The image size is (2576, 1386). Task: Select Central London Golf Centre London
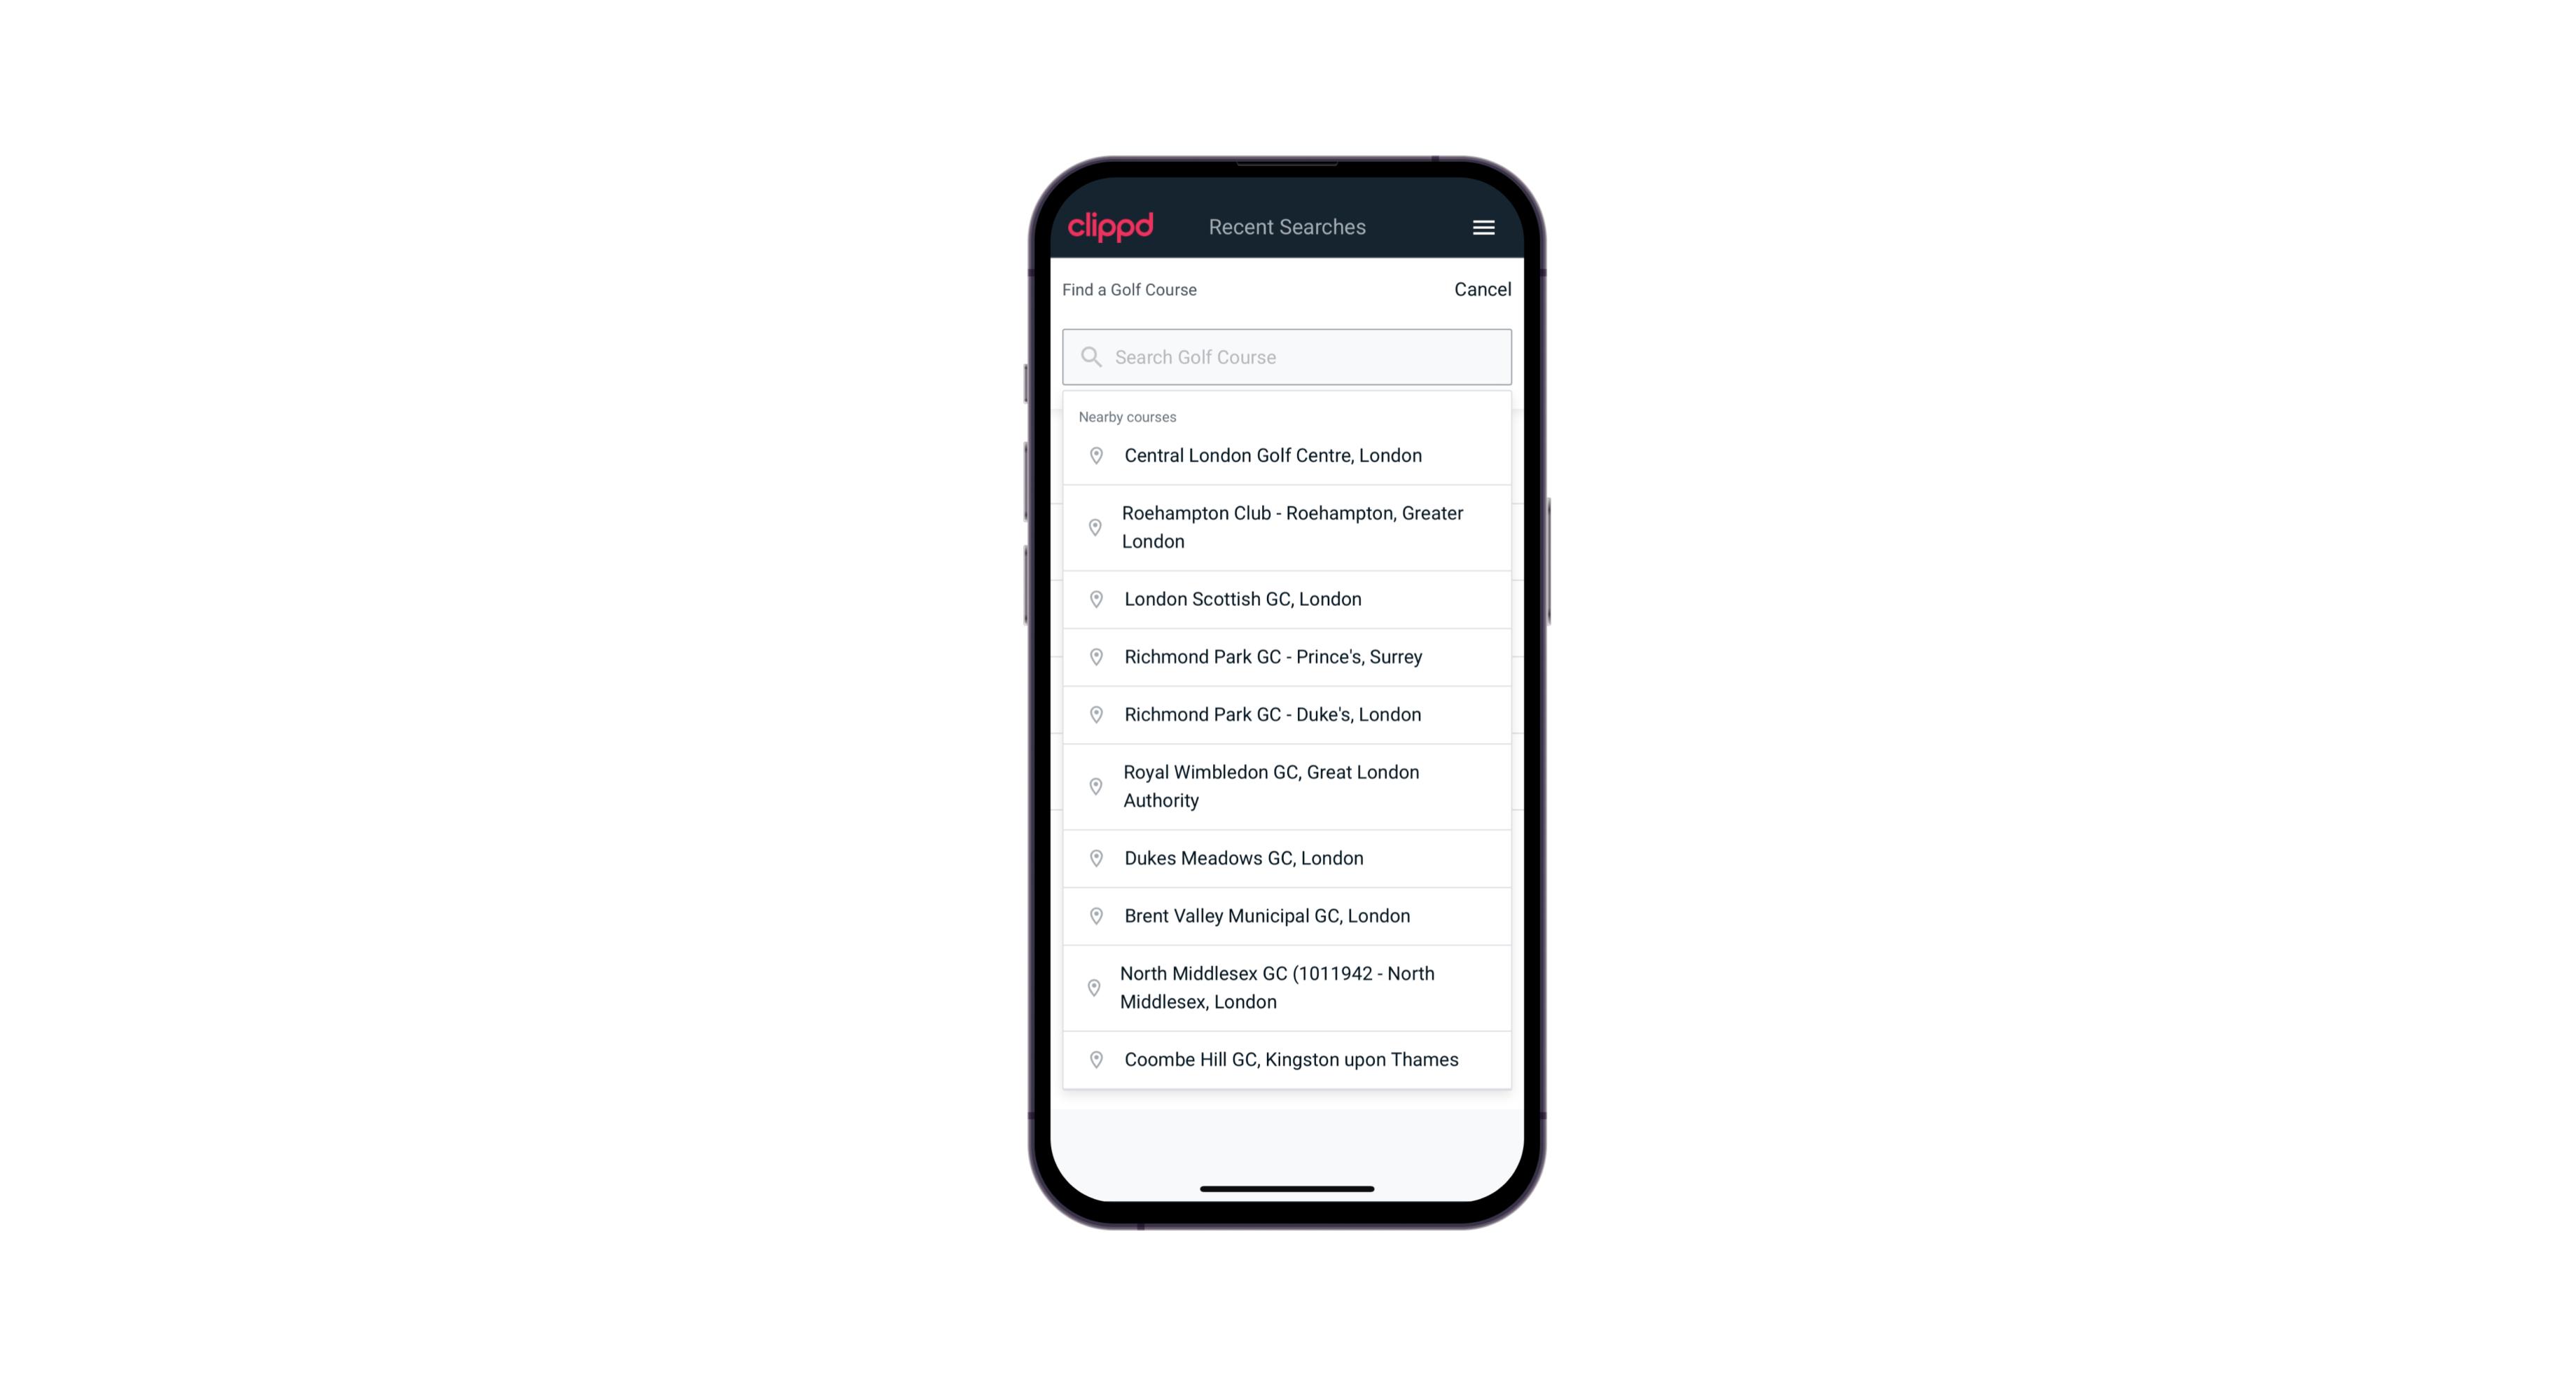tap(1287, 454)
